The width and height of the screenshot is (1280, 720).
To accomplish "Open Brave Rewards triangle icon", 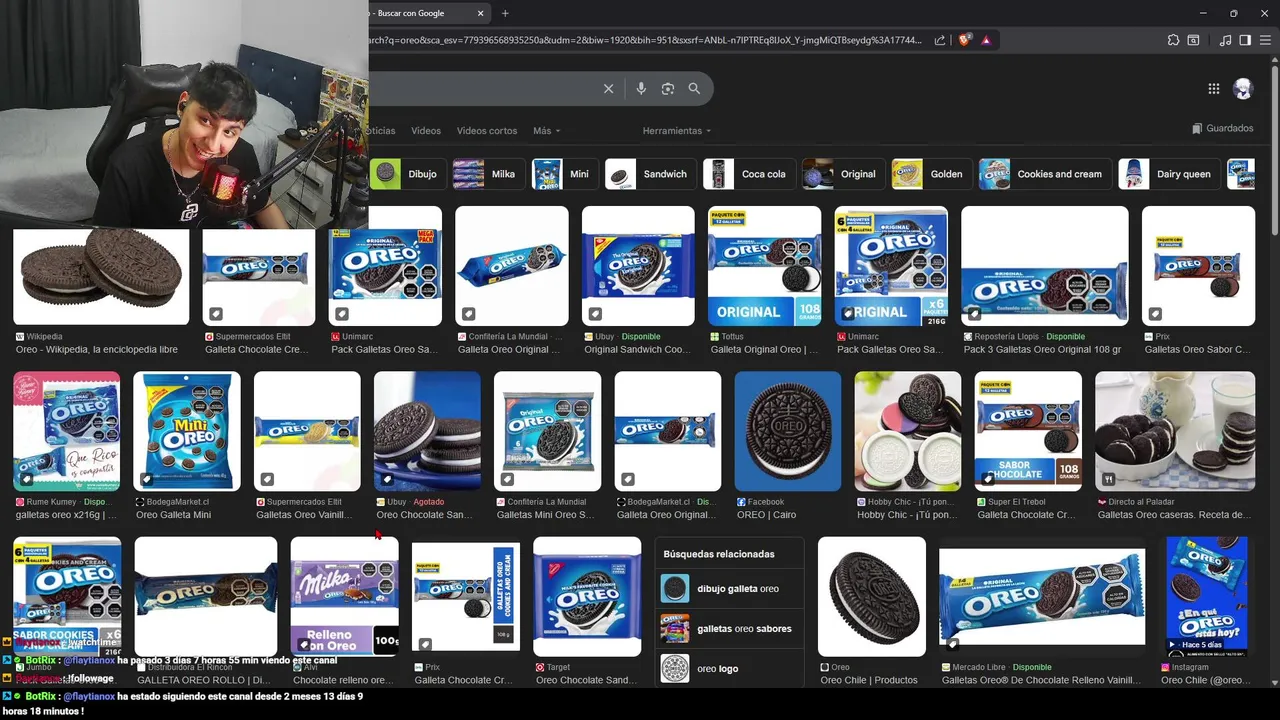I will [986, 40].
